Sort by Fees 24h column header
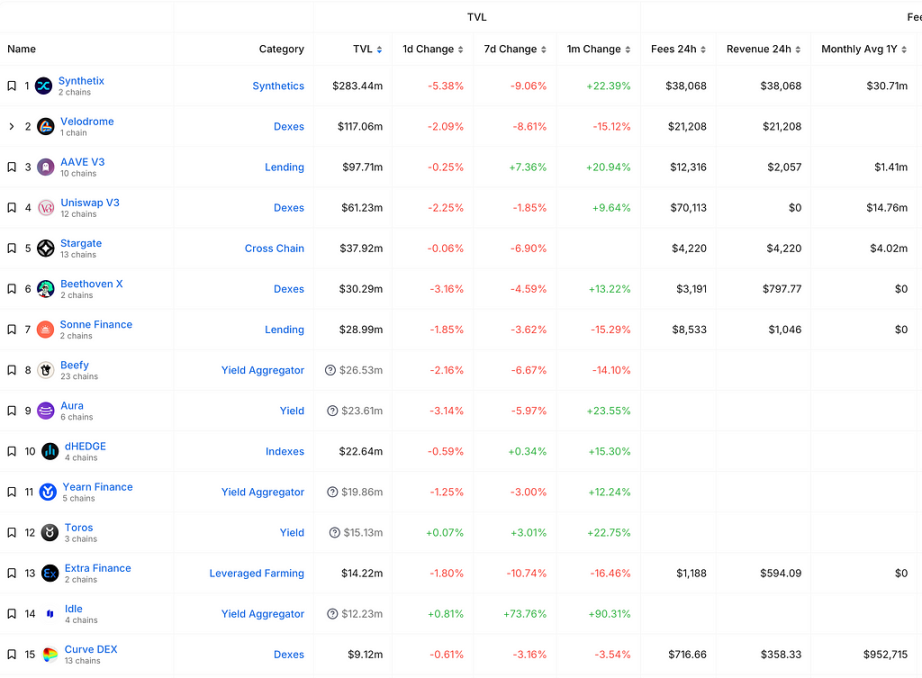Viewport: 922px width, 678px height. [678, 49]
